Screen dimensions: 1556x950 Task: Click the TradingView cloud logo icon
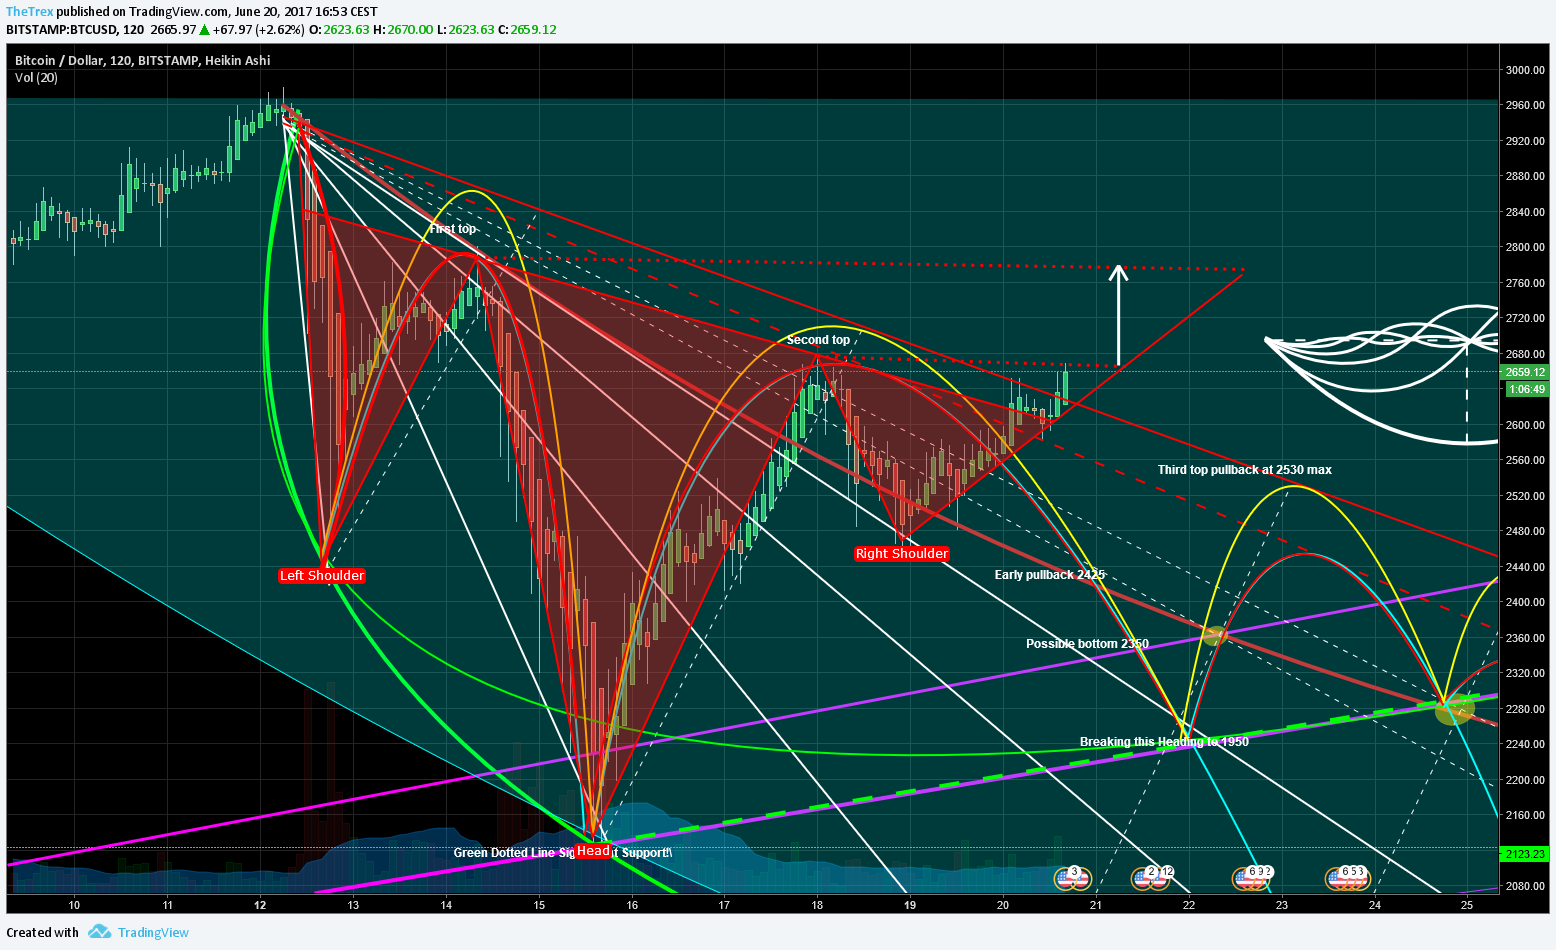(x=99, y=932)
